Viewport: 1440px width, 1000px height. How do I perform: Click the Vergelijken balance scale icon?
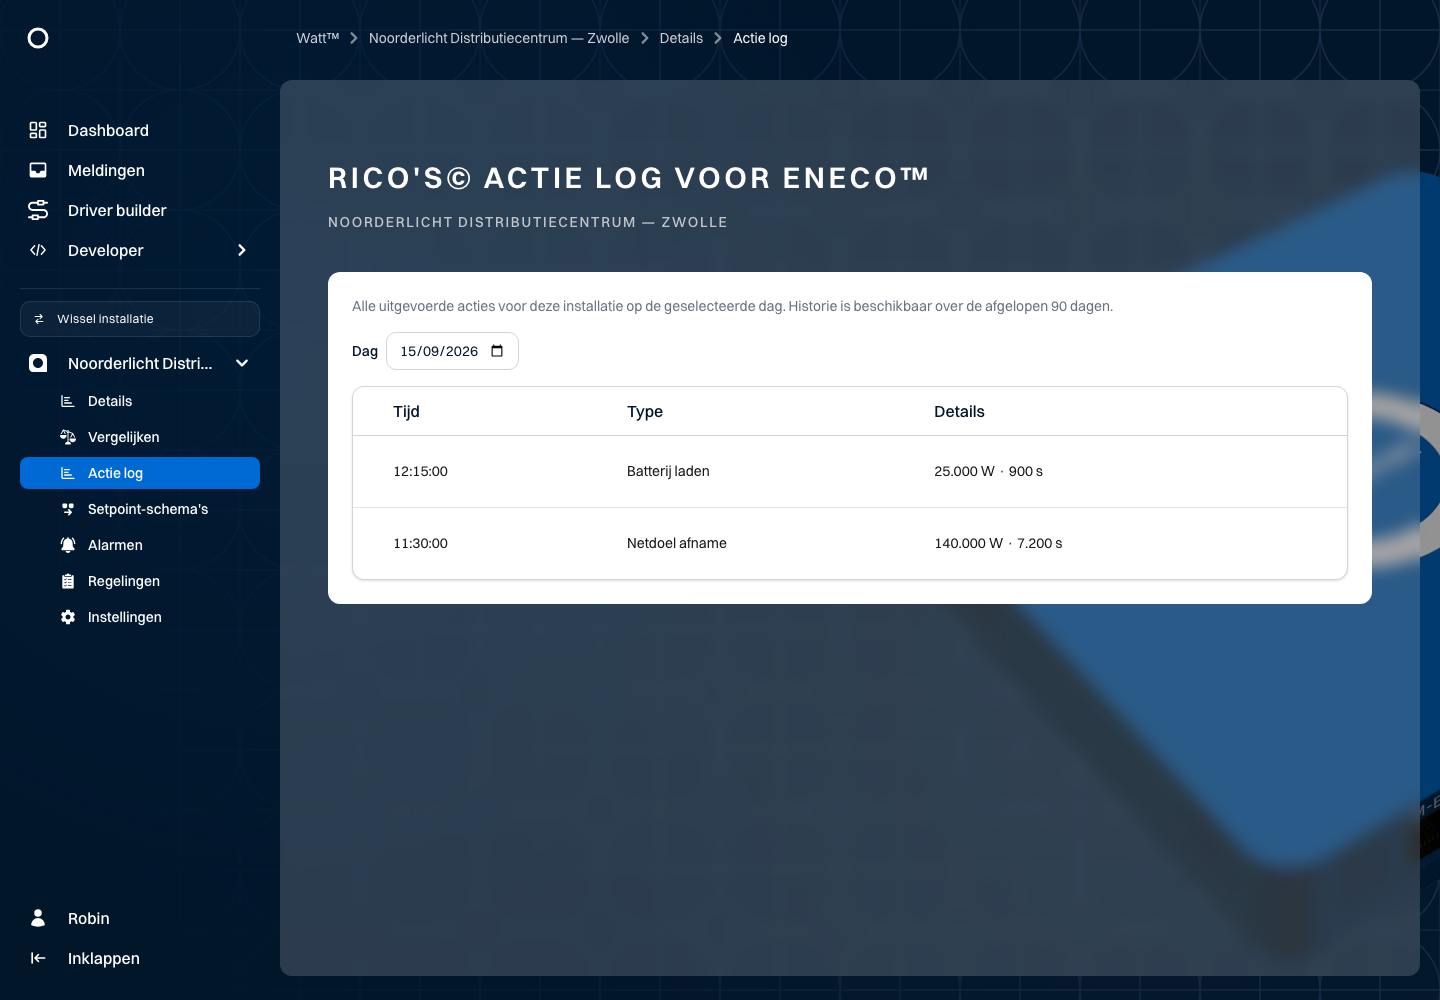click(68, 437)
